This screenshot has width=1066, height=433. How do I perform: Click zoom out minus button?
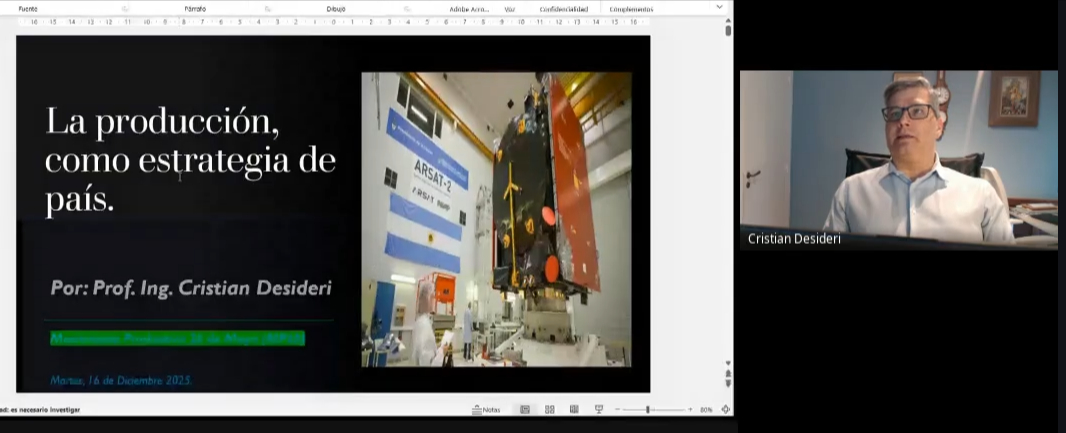(x=616, y=409)
